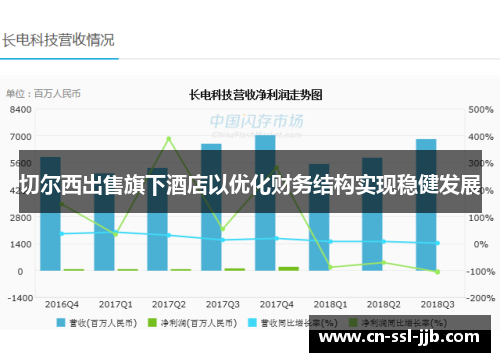Viewport: 500px width, 362px height.
Task: Click the 8400 left axis value
Action: click(21, 110)
